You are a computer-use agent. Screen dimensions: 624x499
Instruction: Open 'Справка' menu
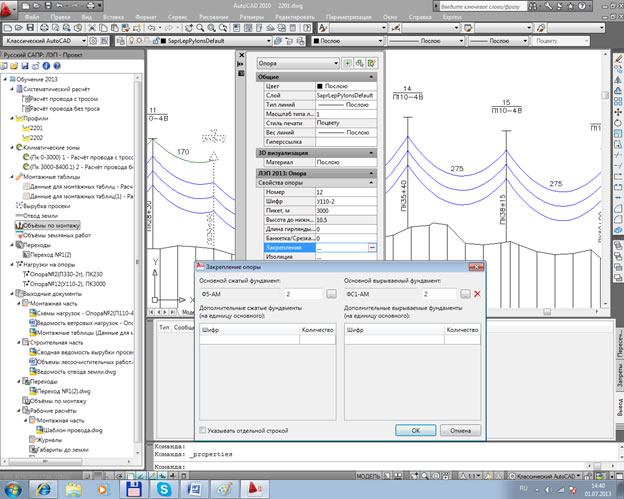[x=420, y=17]
